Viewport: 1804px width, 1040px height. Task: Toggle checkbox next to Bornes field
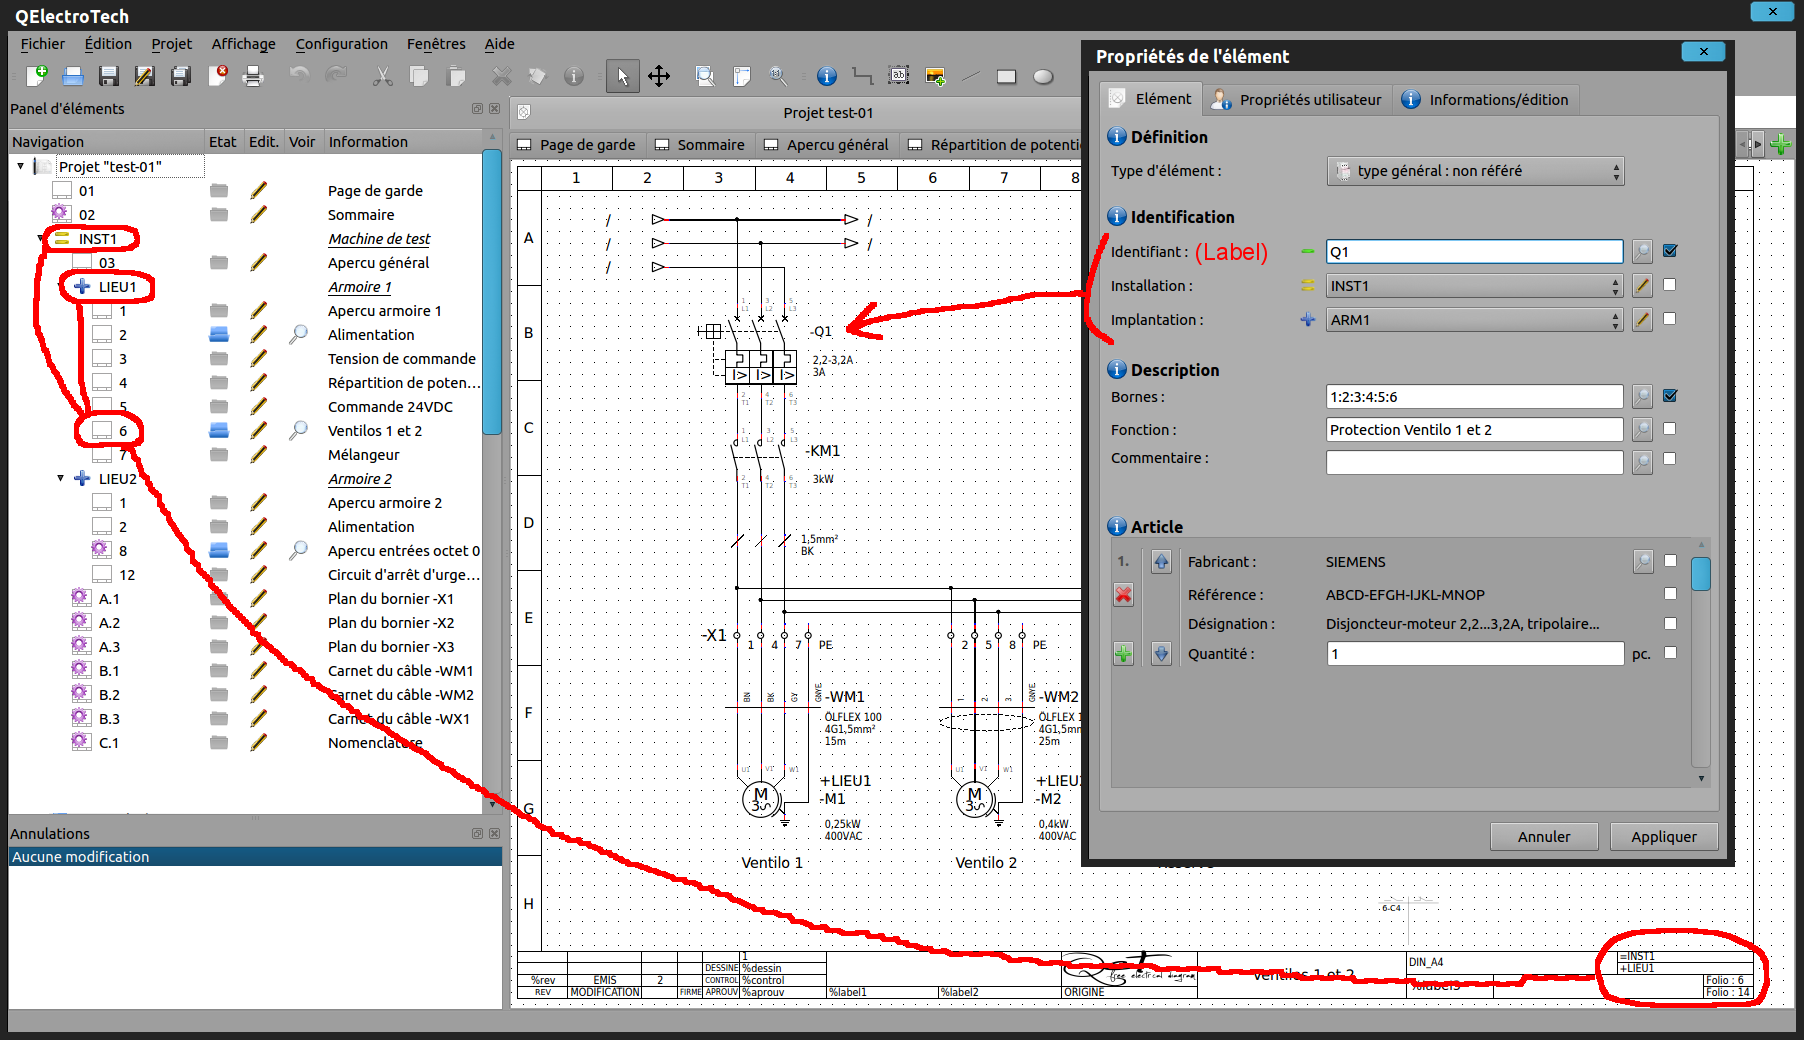(x=1670, y=396)
